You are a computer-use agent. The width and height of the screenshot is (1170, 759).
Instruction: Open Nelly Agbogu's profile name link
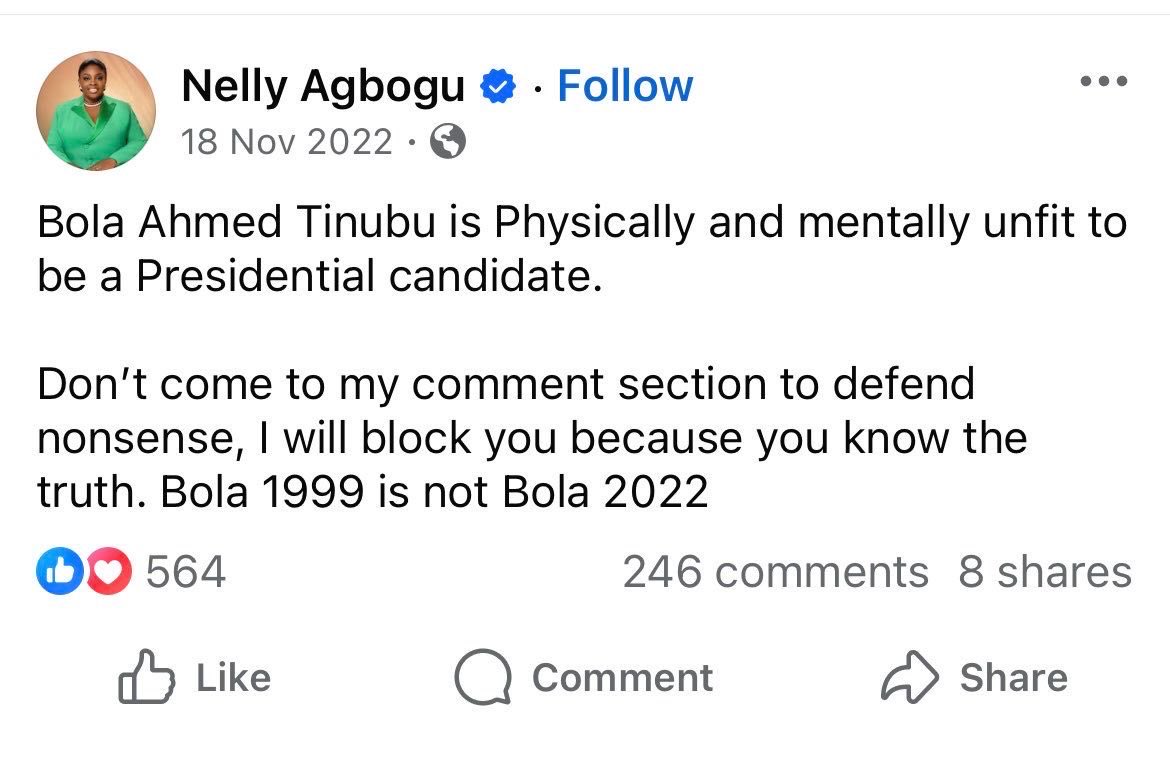(x=323, y=88)
